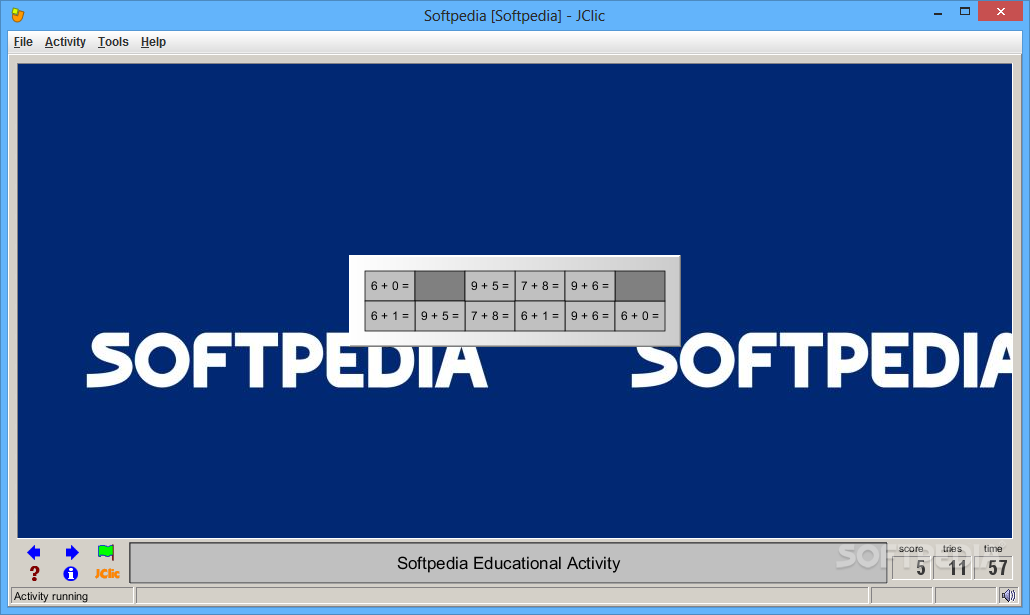
Task: Toggle sound with the speaker icon in status bar
Action: 1008,595
